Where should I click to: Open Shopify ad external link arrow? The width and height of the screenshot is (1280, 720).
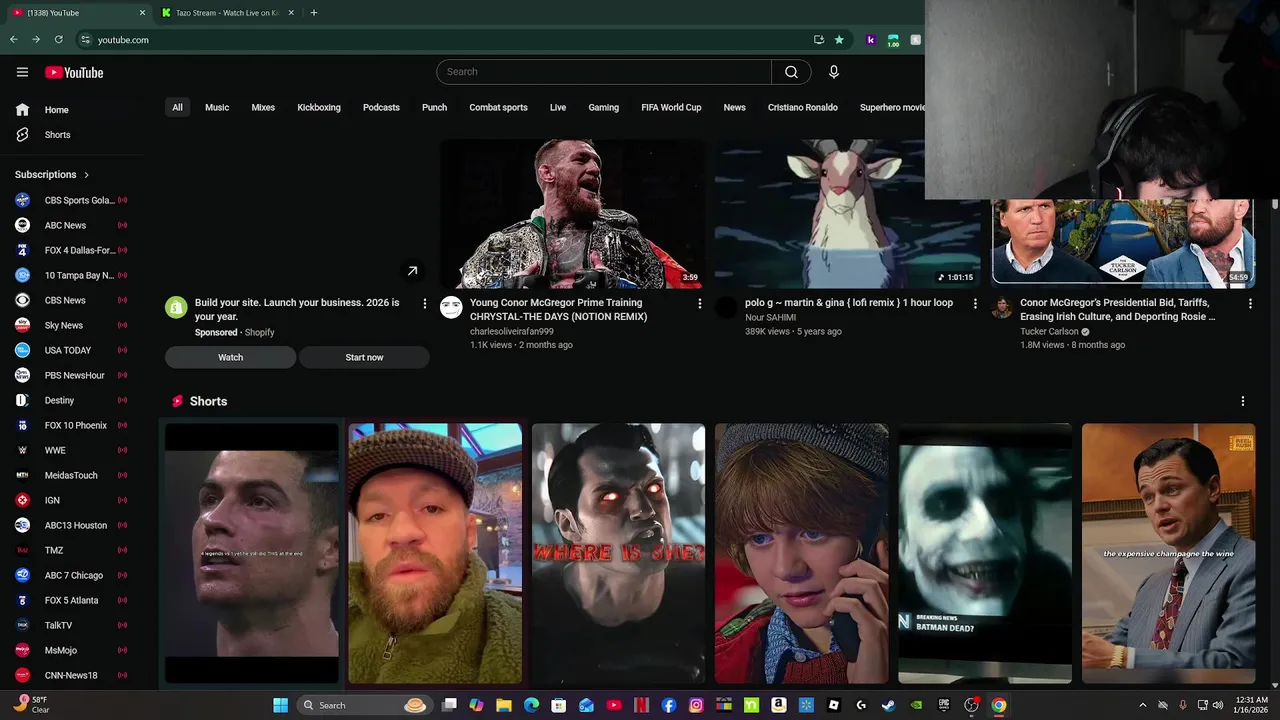click(412, 271)
